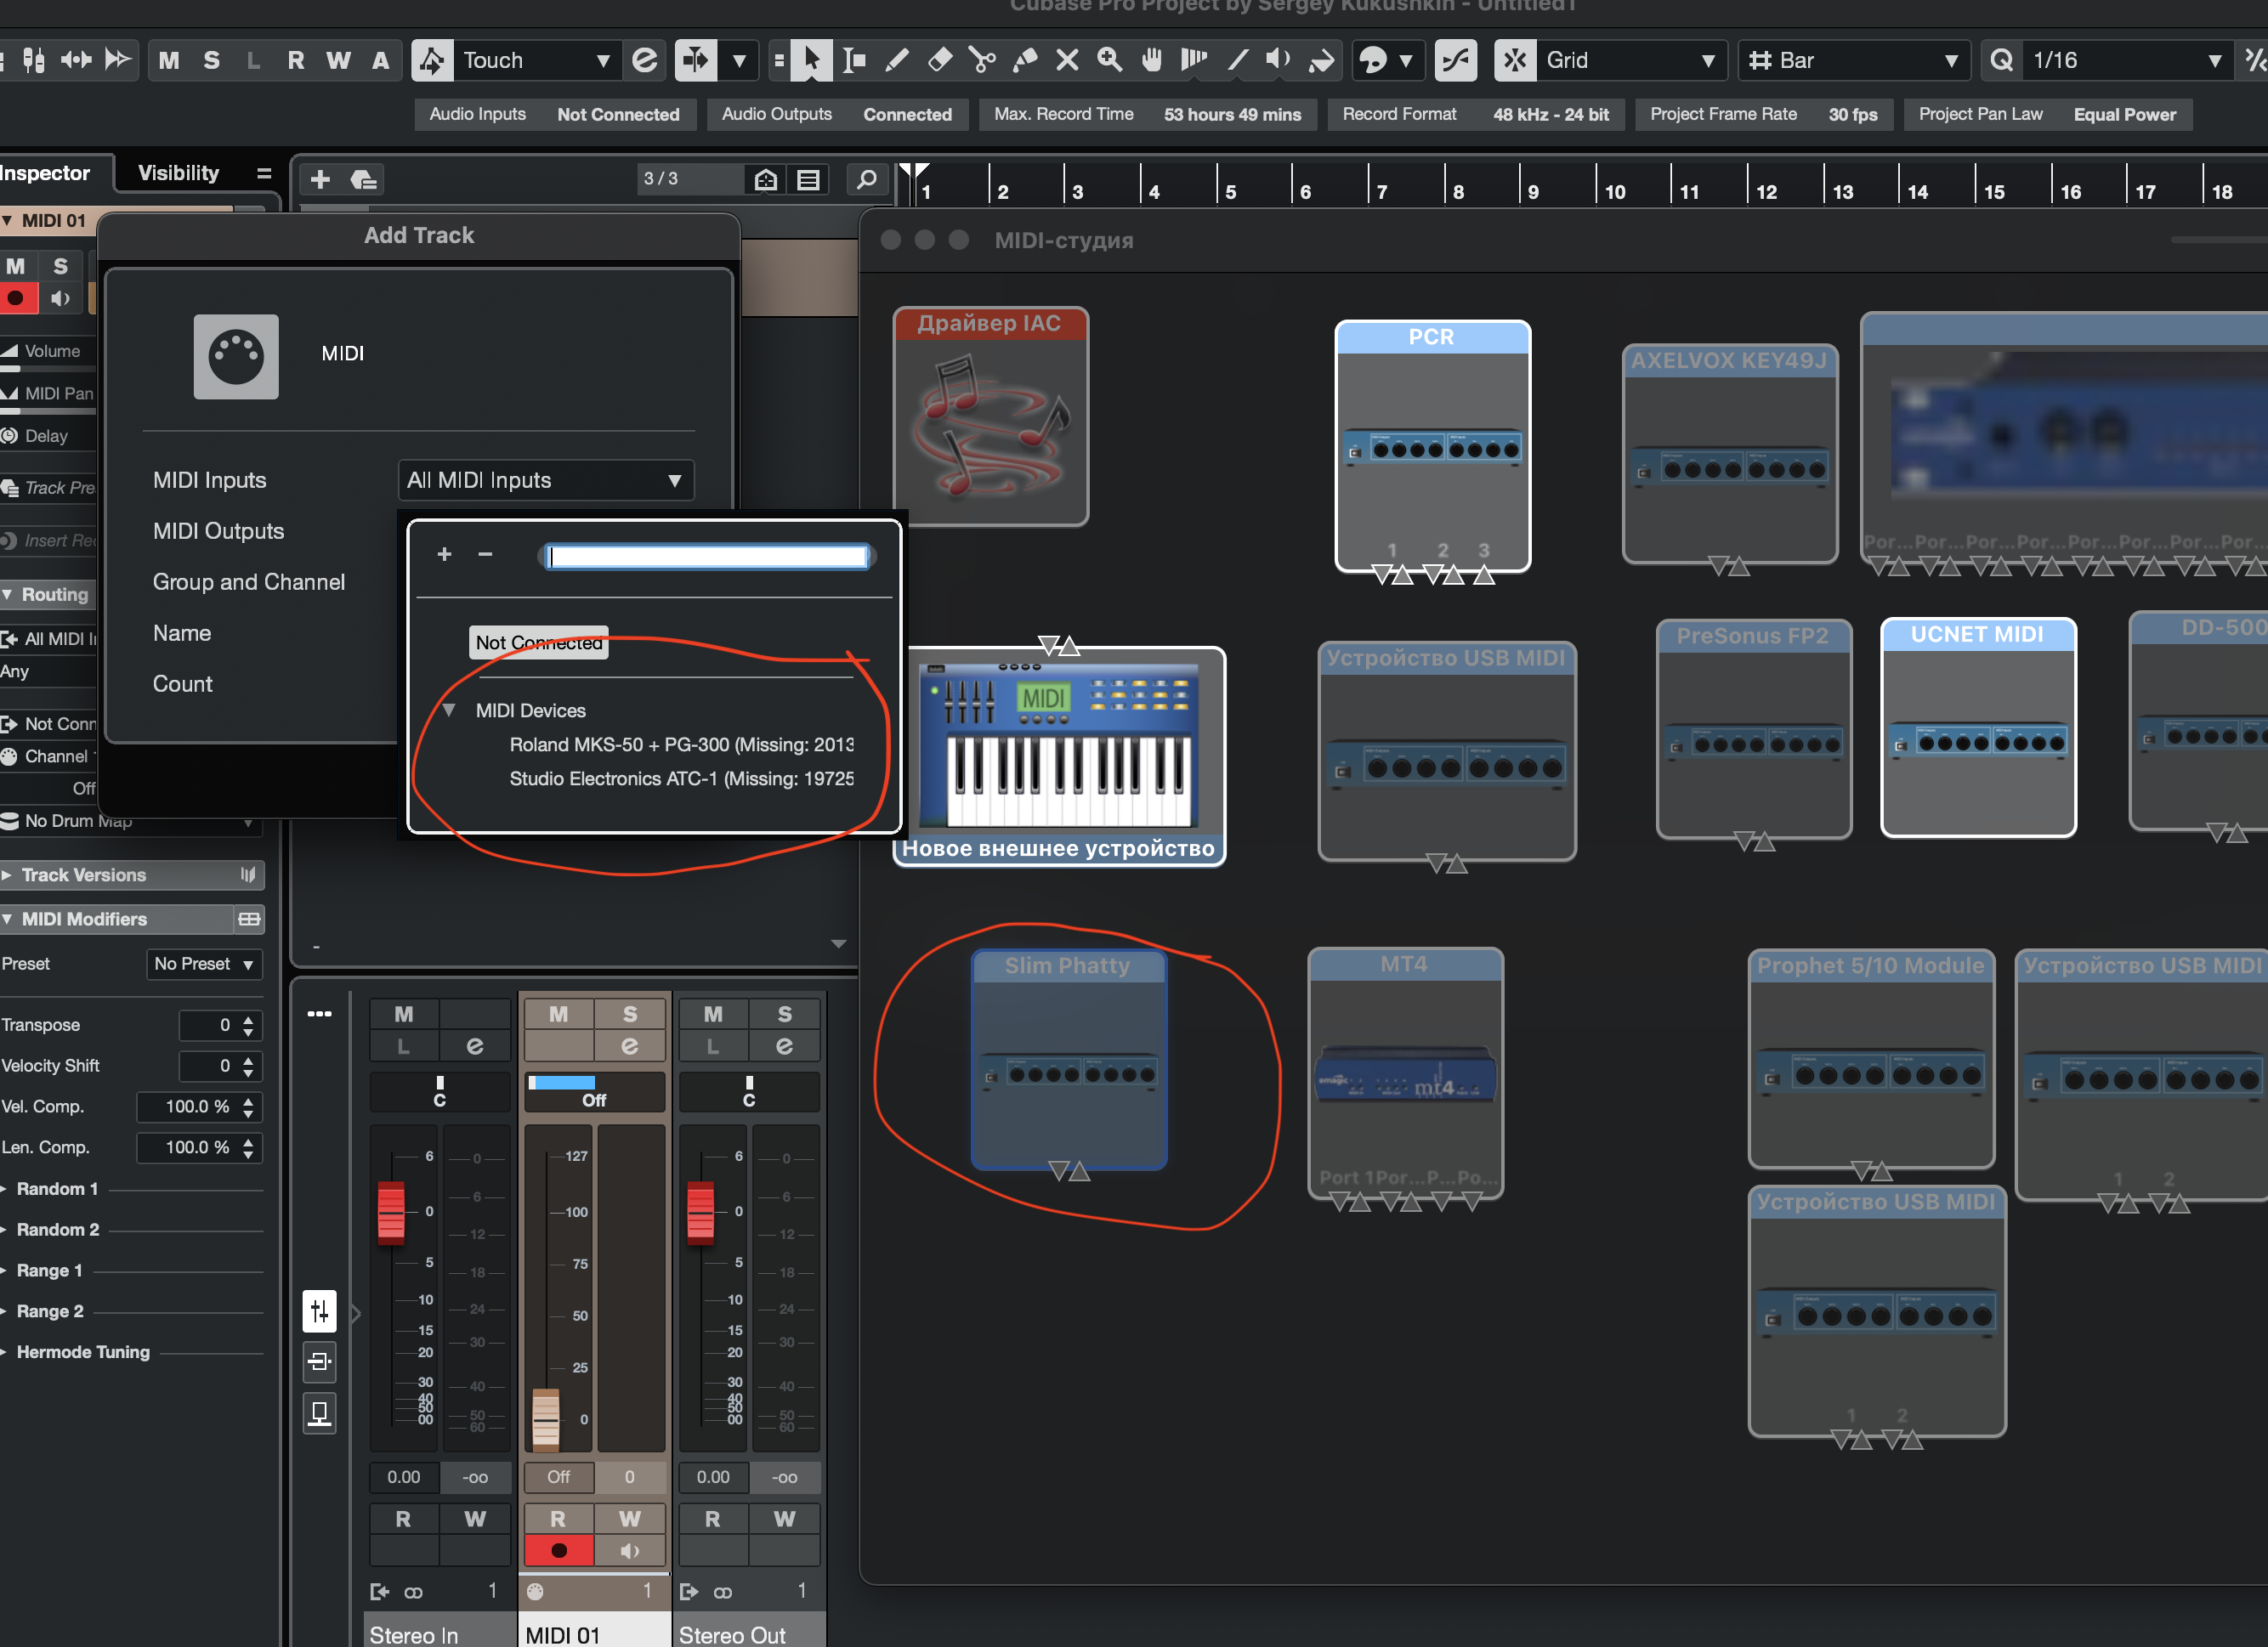Image resolution: width=2268 pixels, height=1647 pixels.
Task: Select the Zoom magnifier tool
Action: coord(1109,60)
